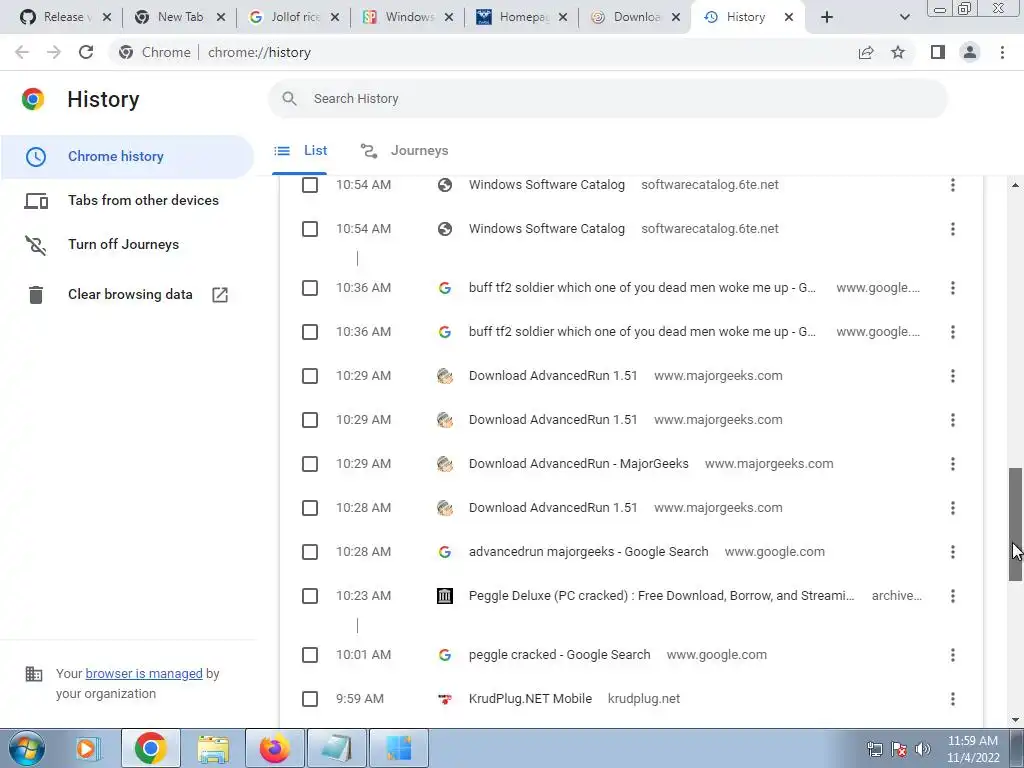
Task: Tick the advancedrun majorgeeks Google Search checkbox
Action: (x=310, y=552)
